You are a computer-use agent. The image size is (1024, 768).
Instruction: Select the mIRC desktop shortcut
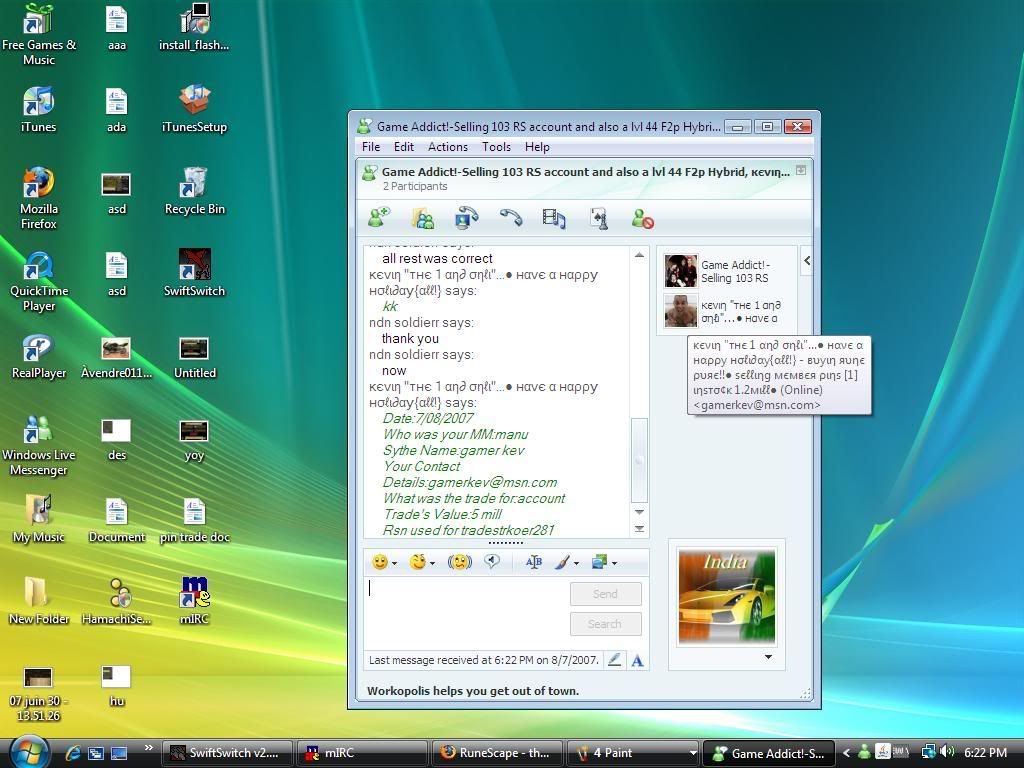195,601
